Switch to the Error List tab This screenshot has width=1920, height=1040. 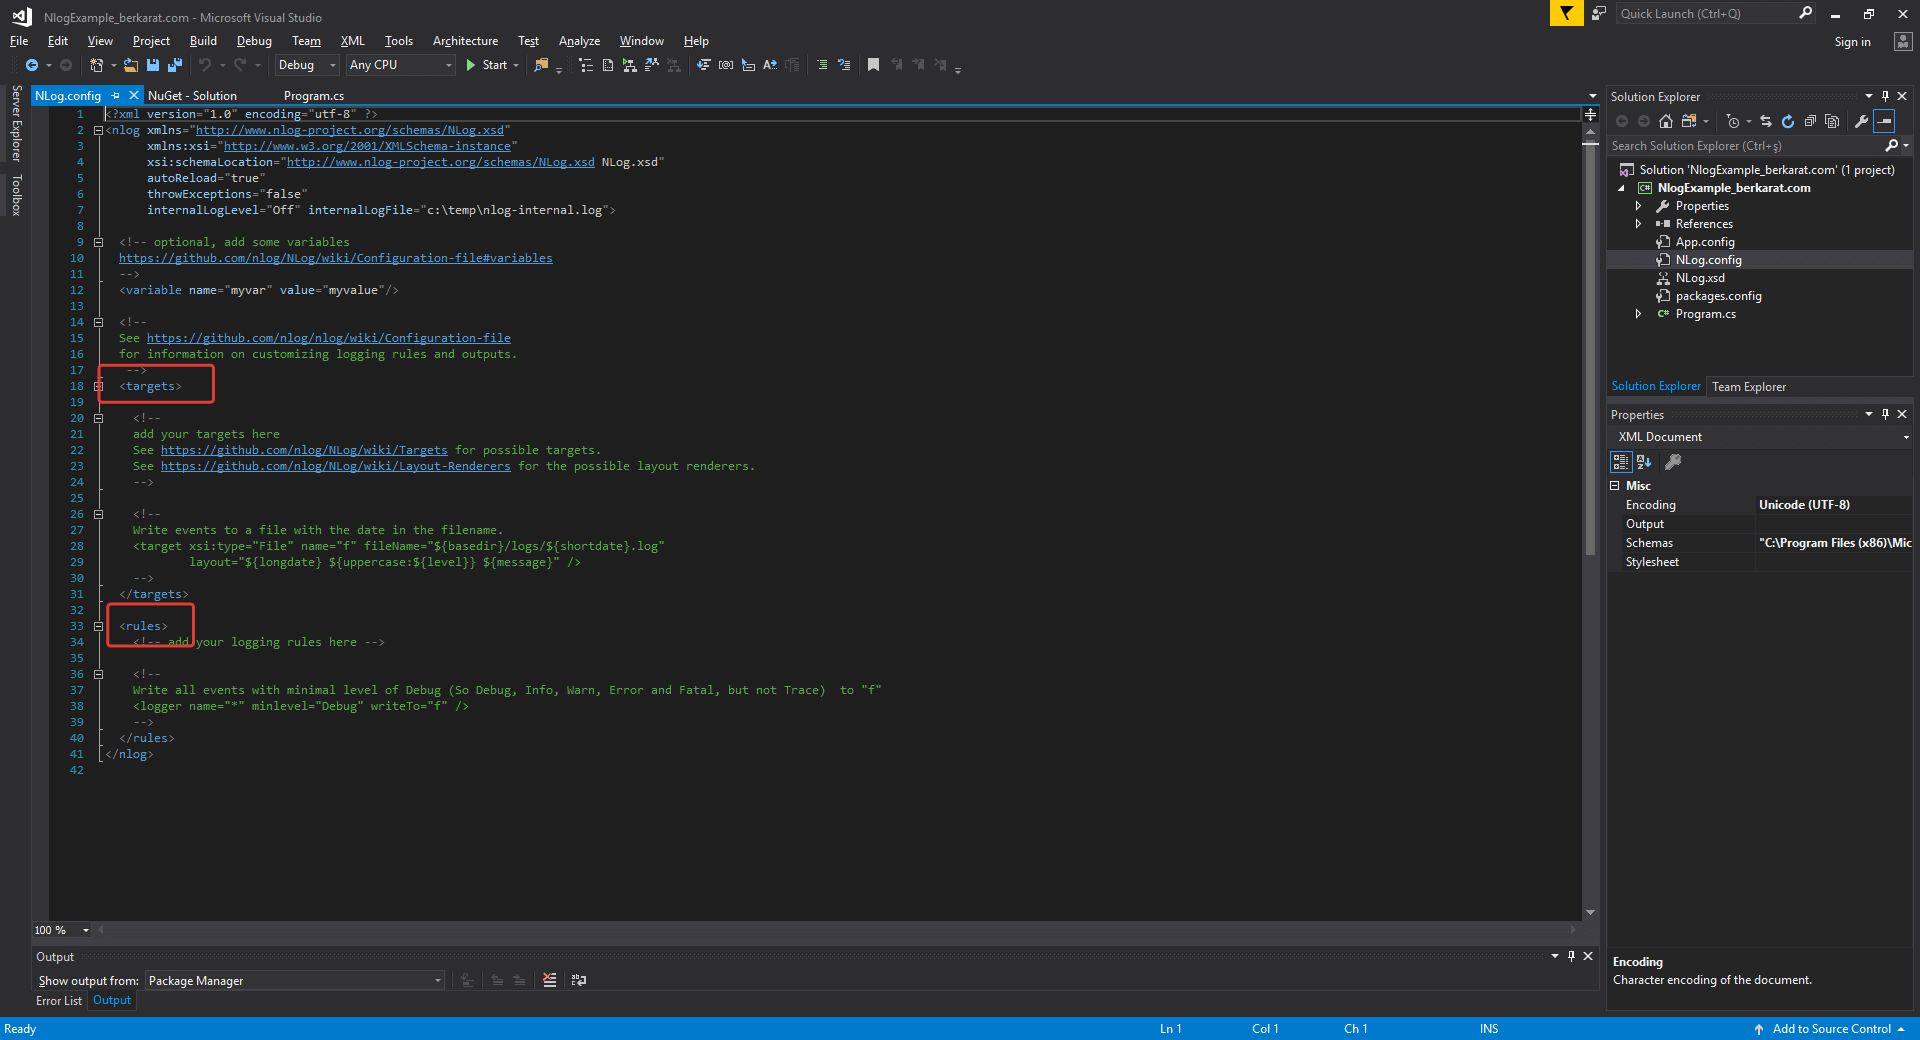click(59, 1001)
